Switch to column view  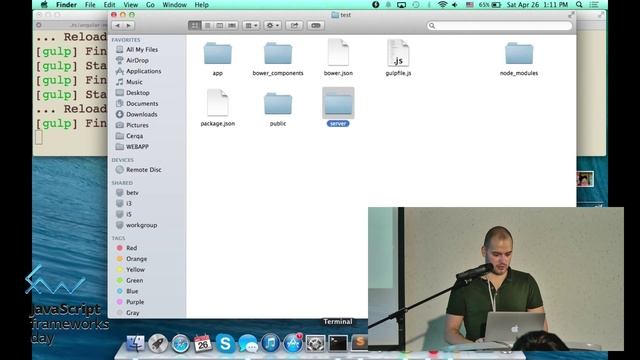coord(219,25)
